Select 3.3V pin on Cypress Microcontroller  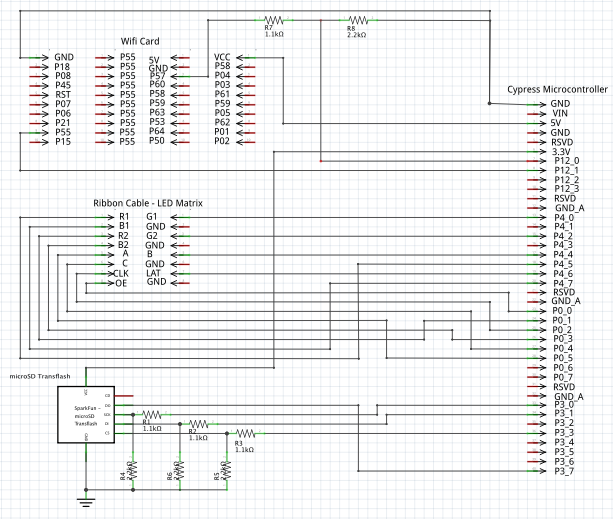(x=561, y=152)
